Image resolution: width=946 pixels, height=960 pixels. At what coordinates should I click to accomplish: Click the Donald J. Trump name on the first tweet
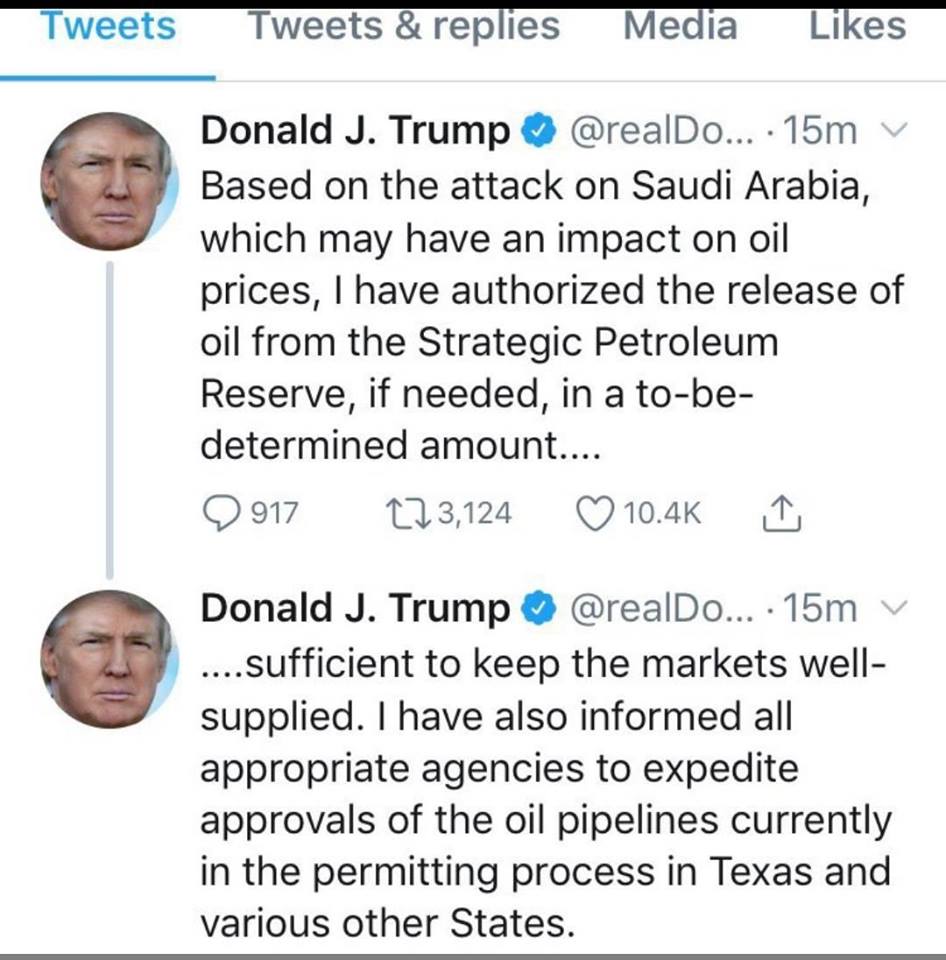point(355,132)
